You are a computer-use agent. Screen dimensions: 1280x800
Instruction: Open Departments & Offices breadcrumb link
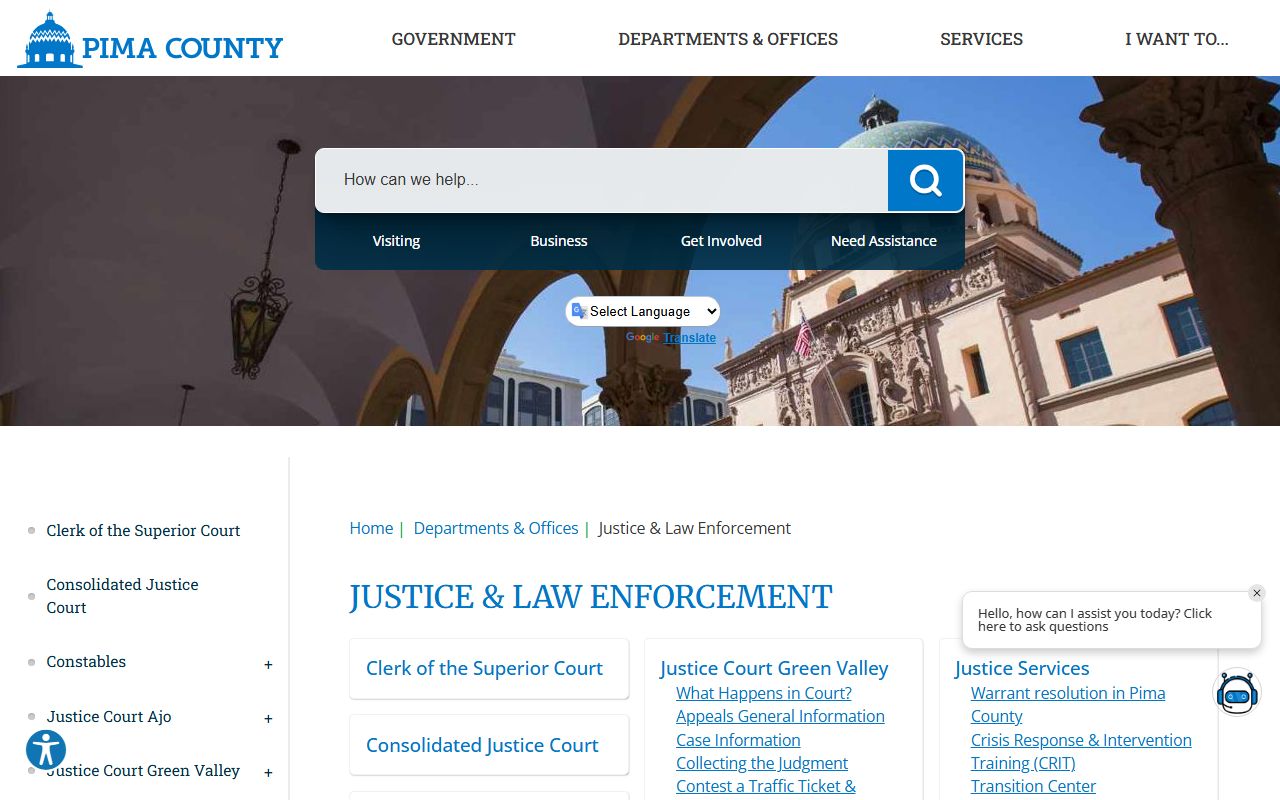[x=496, y=528]
